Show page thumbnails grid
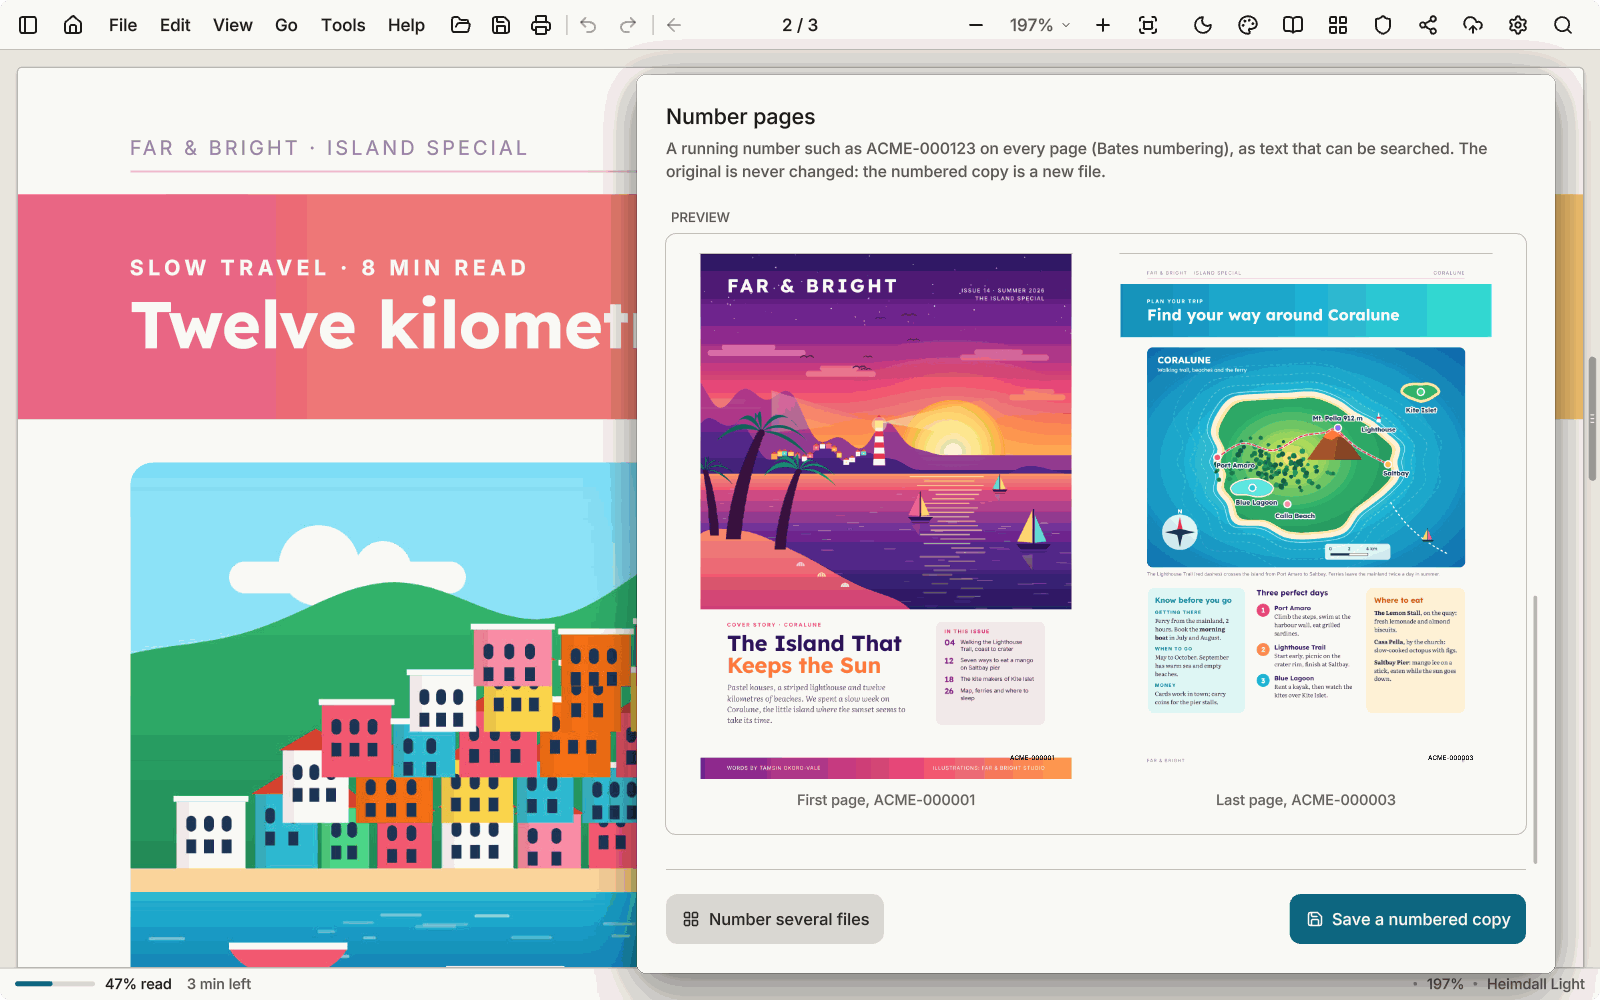The image size is (1600, 1000). 1338,25
